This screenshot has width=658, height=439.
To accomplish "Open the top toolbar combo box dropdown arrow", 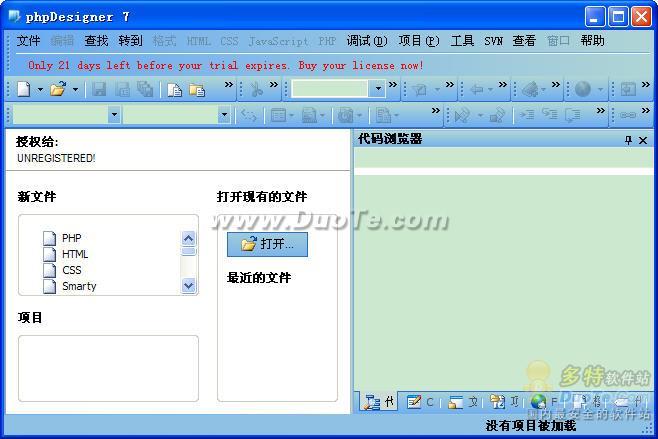I will point(378,89).
